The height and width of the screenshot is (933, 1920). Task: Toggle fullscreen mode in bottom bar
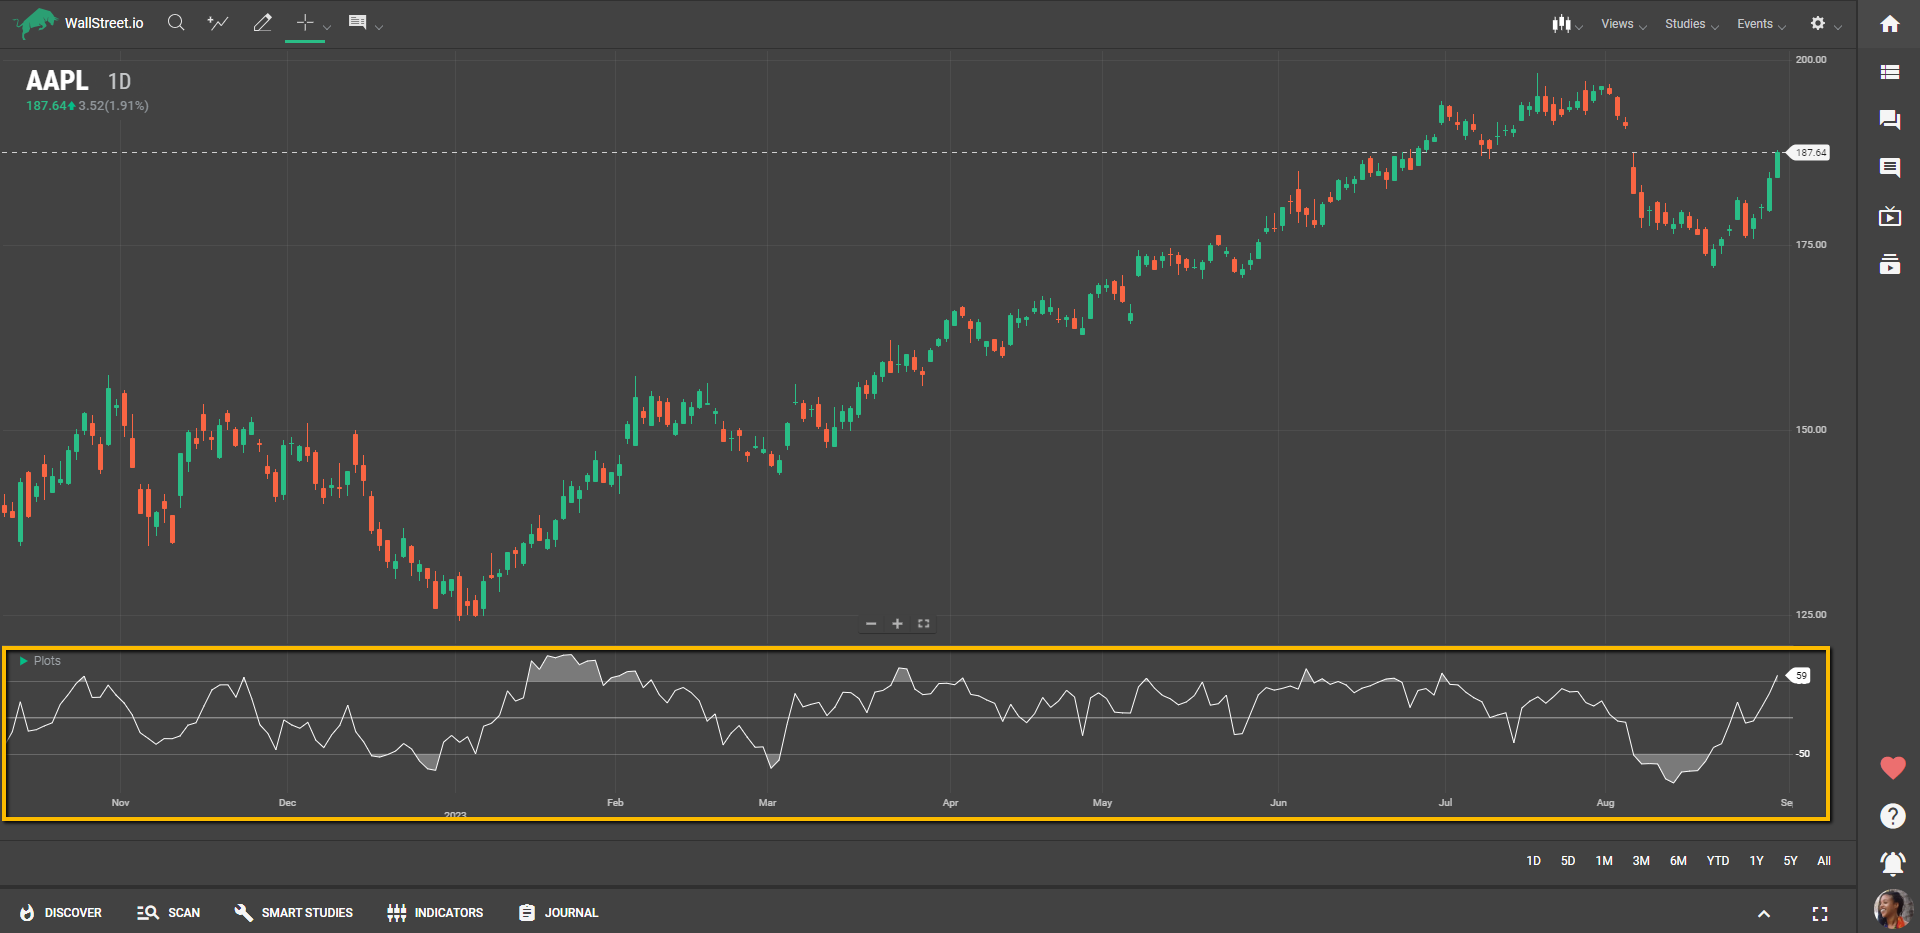click(1819, 914)
